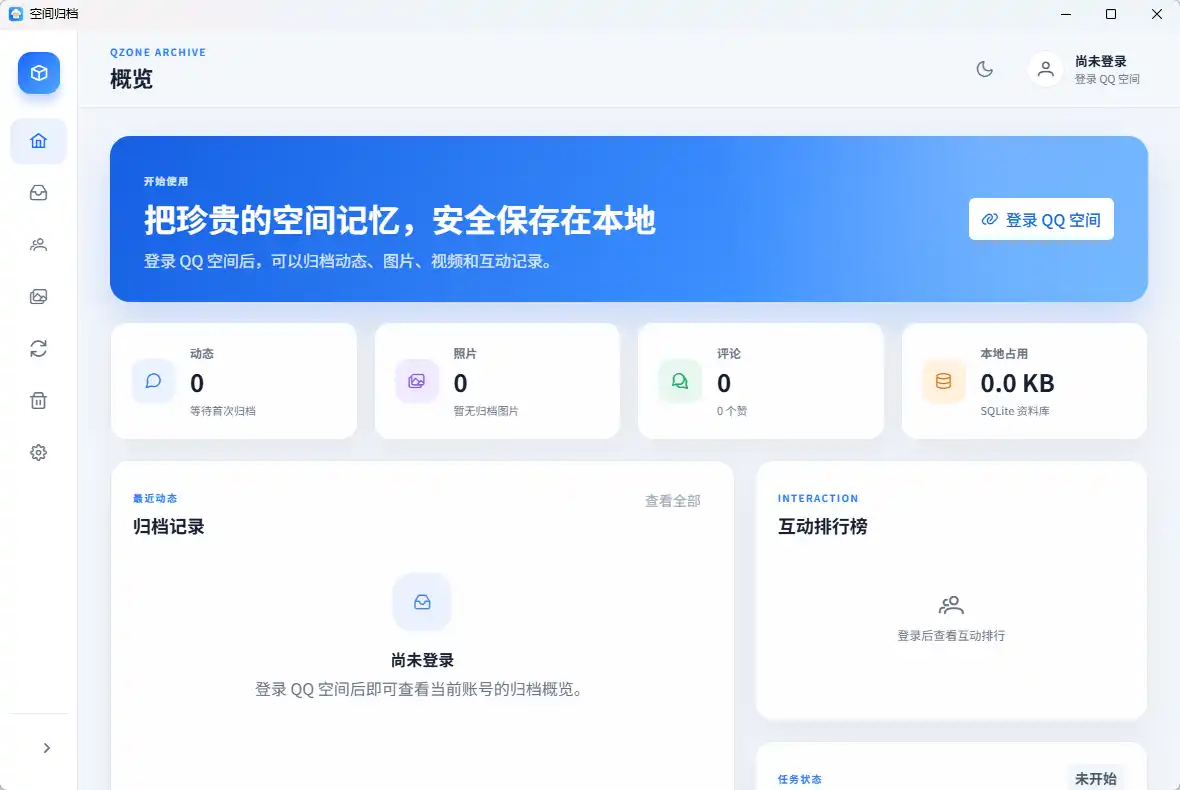Click the user avatar icon

[1045, 69]
